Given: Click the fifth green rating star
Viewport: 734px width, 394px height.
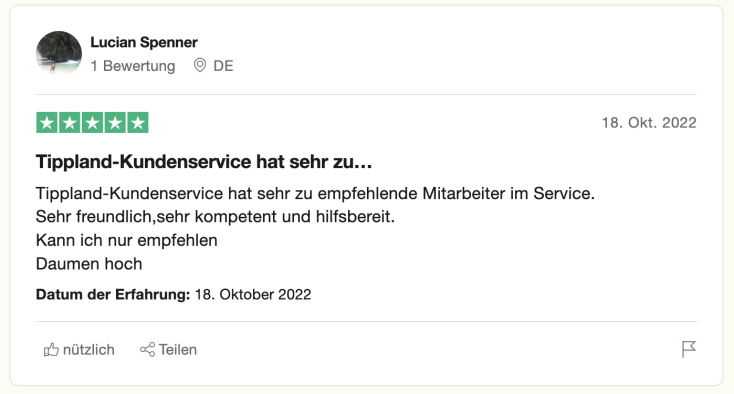Looking at the screenshot, I should pyautogui.click(x=138, y=123).
